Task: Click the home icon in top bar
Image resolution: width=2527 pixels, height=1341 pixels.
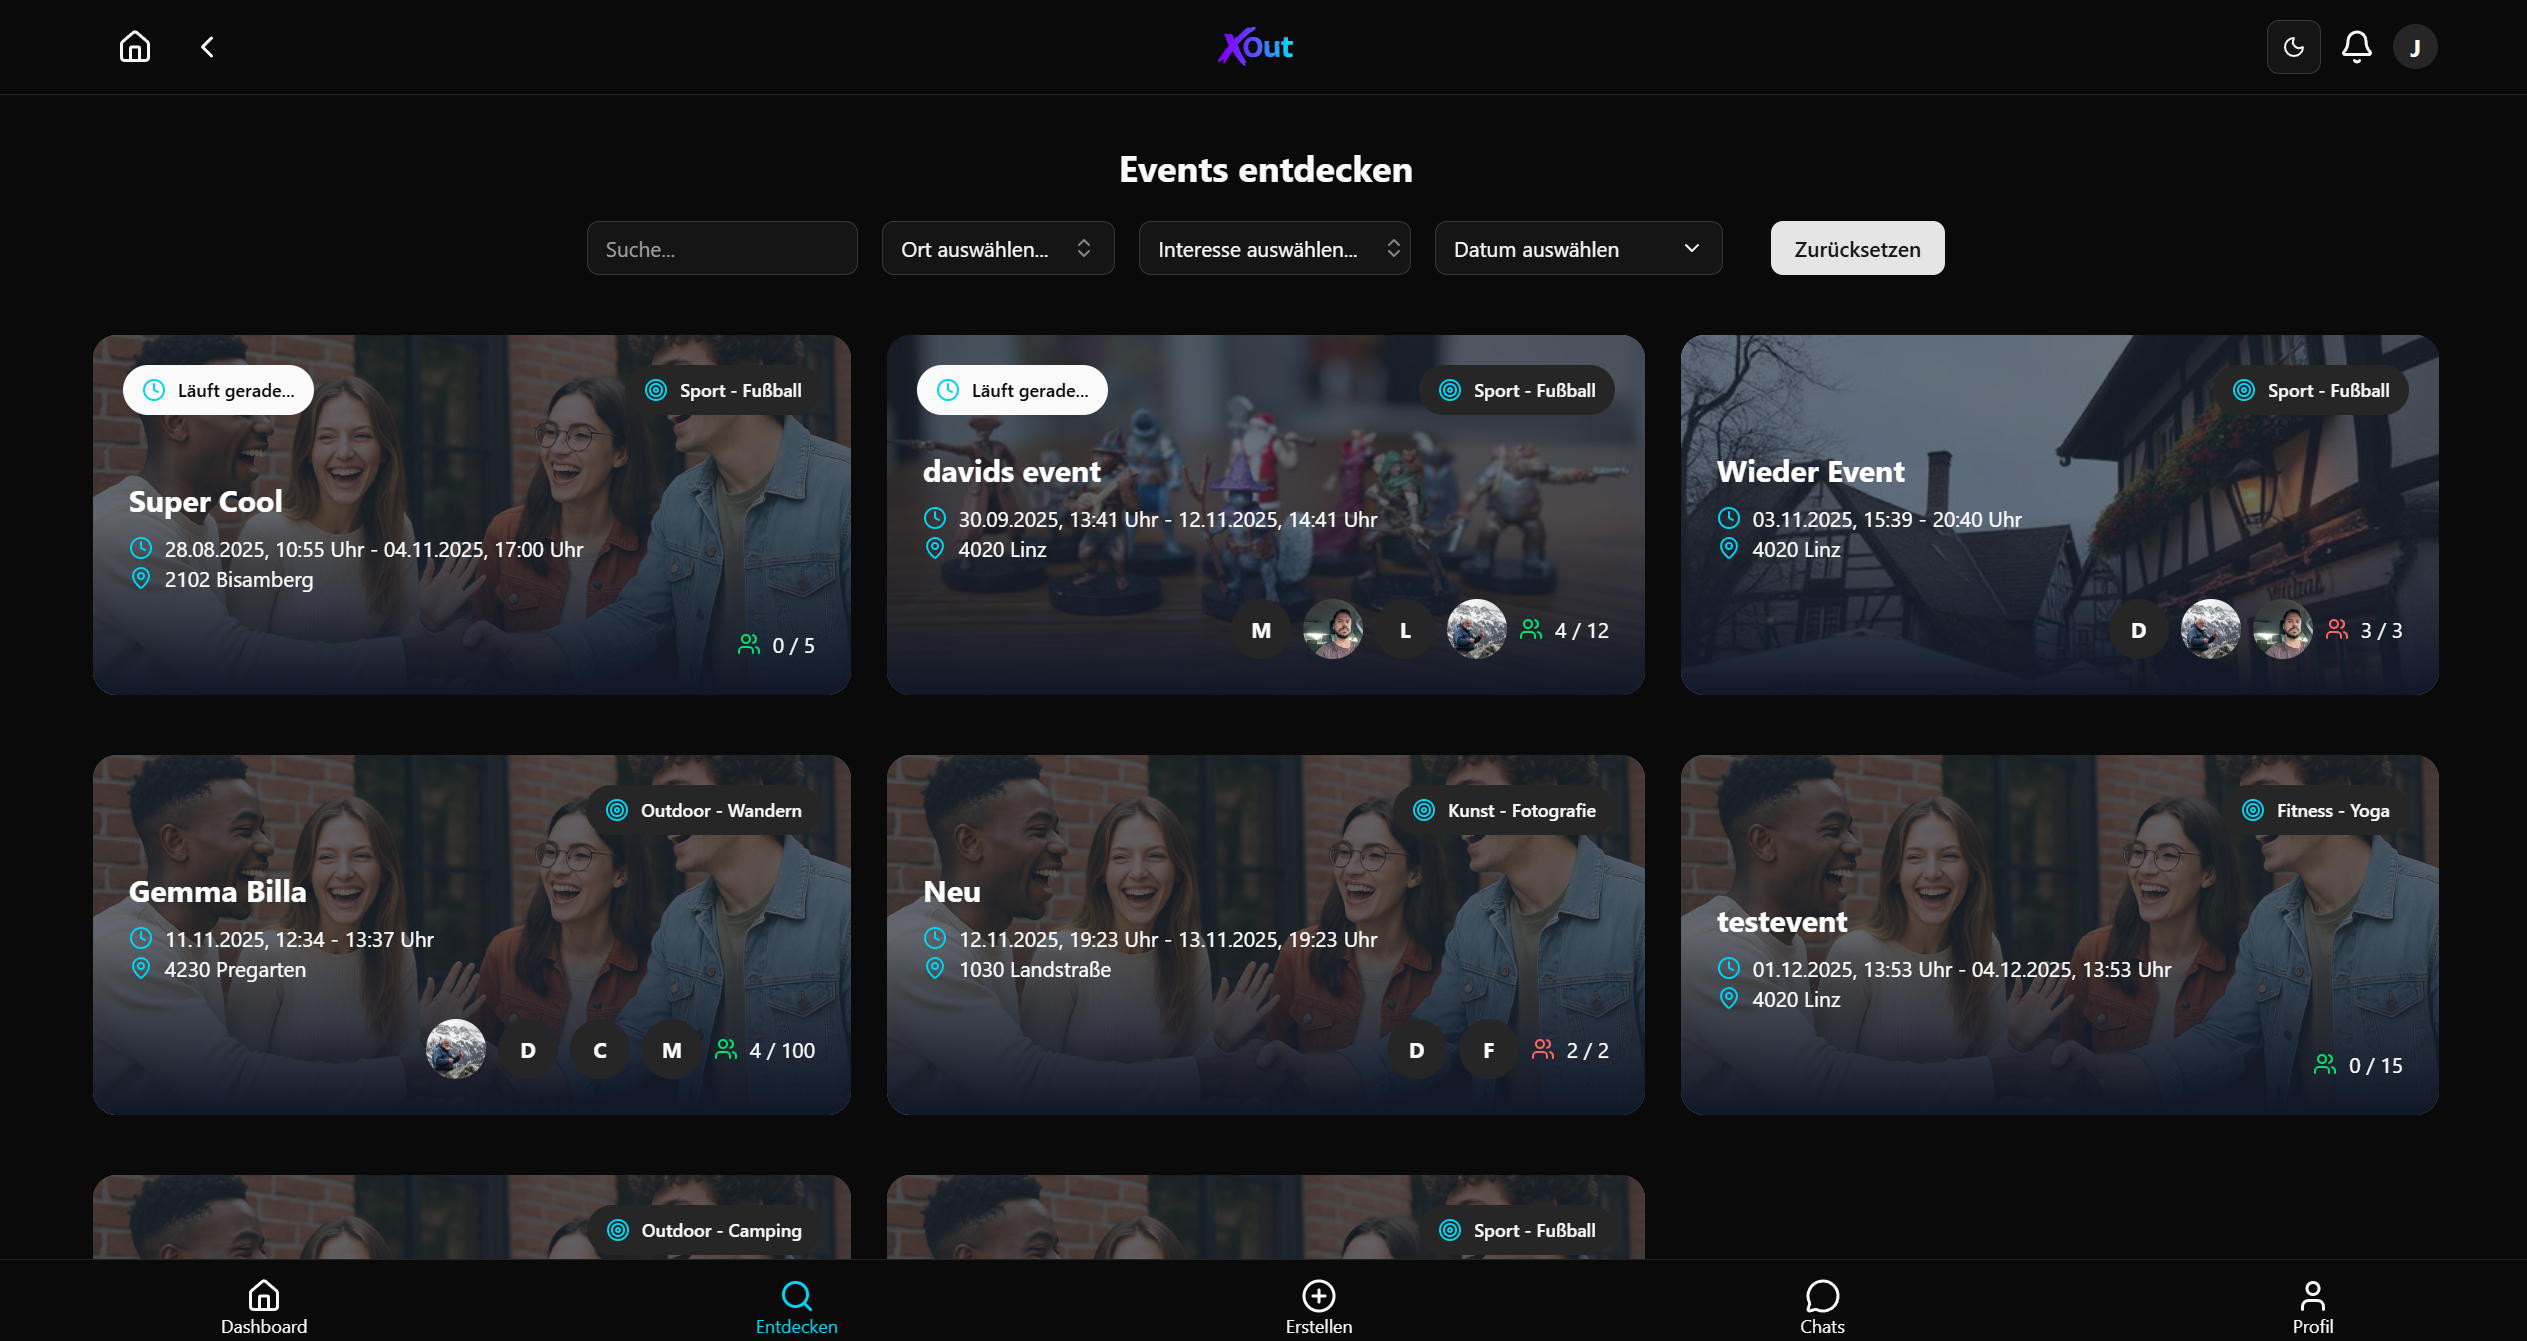Action: coord(134,47)
